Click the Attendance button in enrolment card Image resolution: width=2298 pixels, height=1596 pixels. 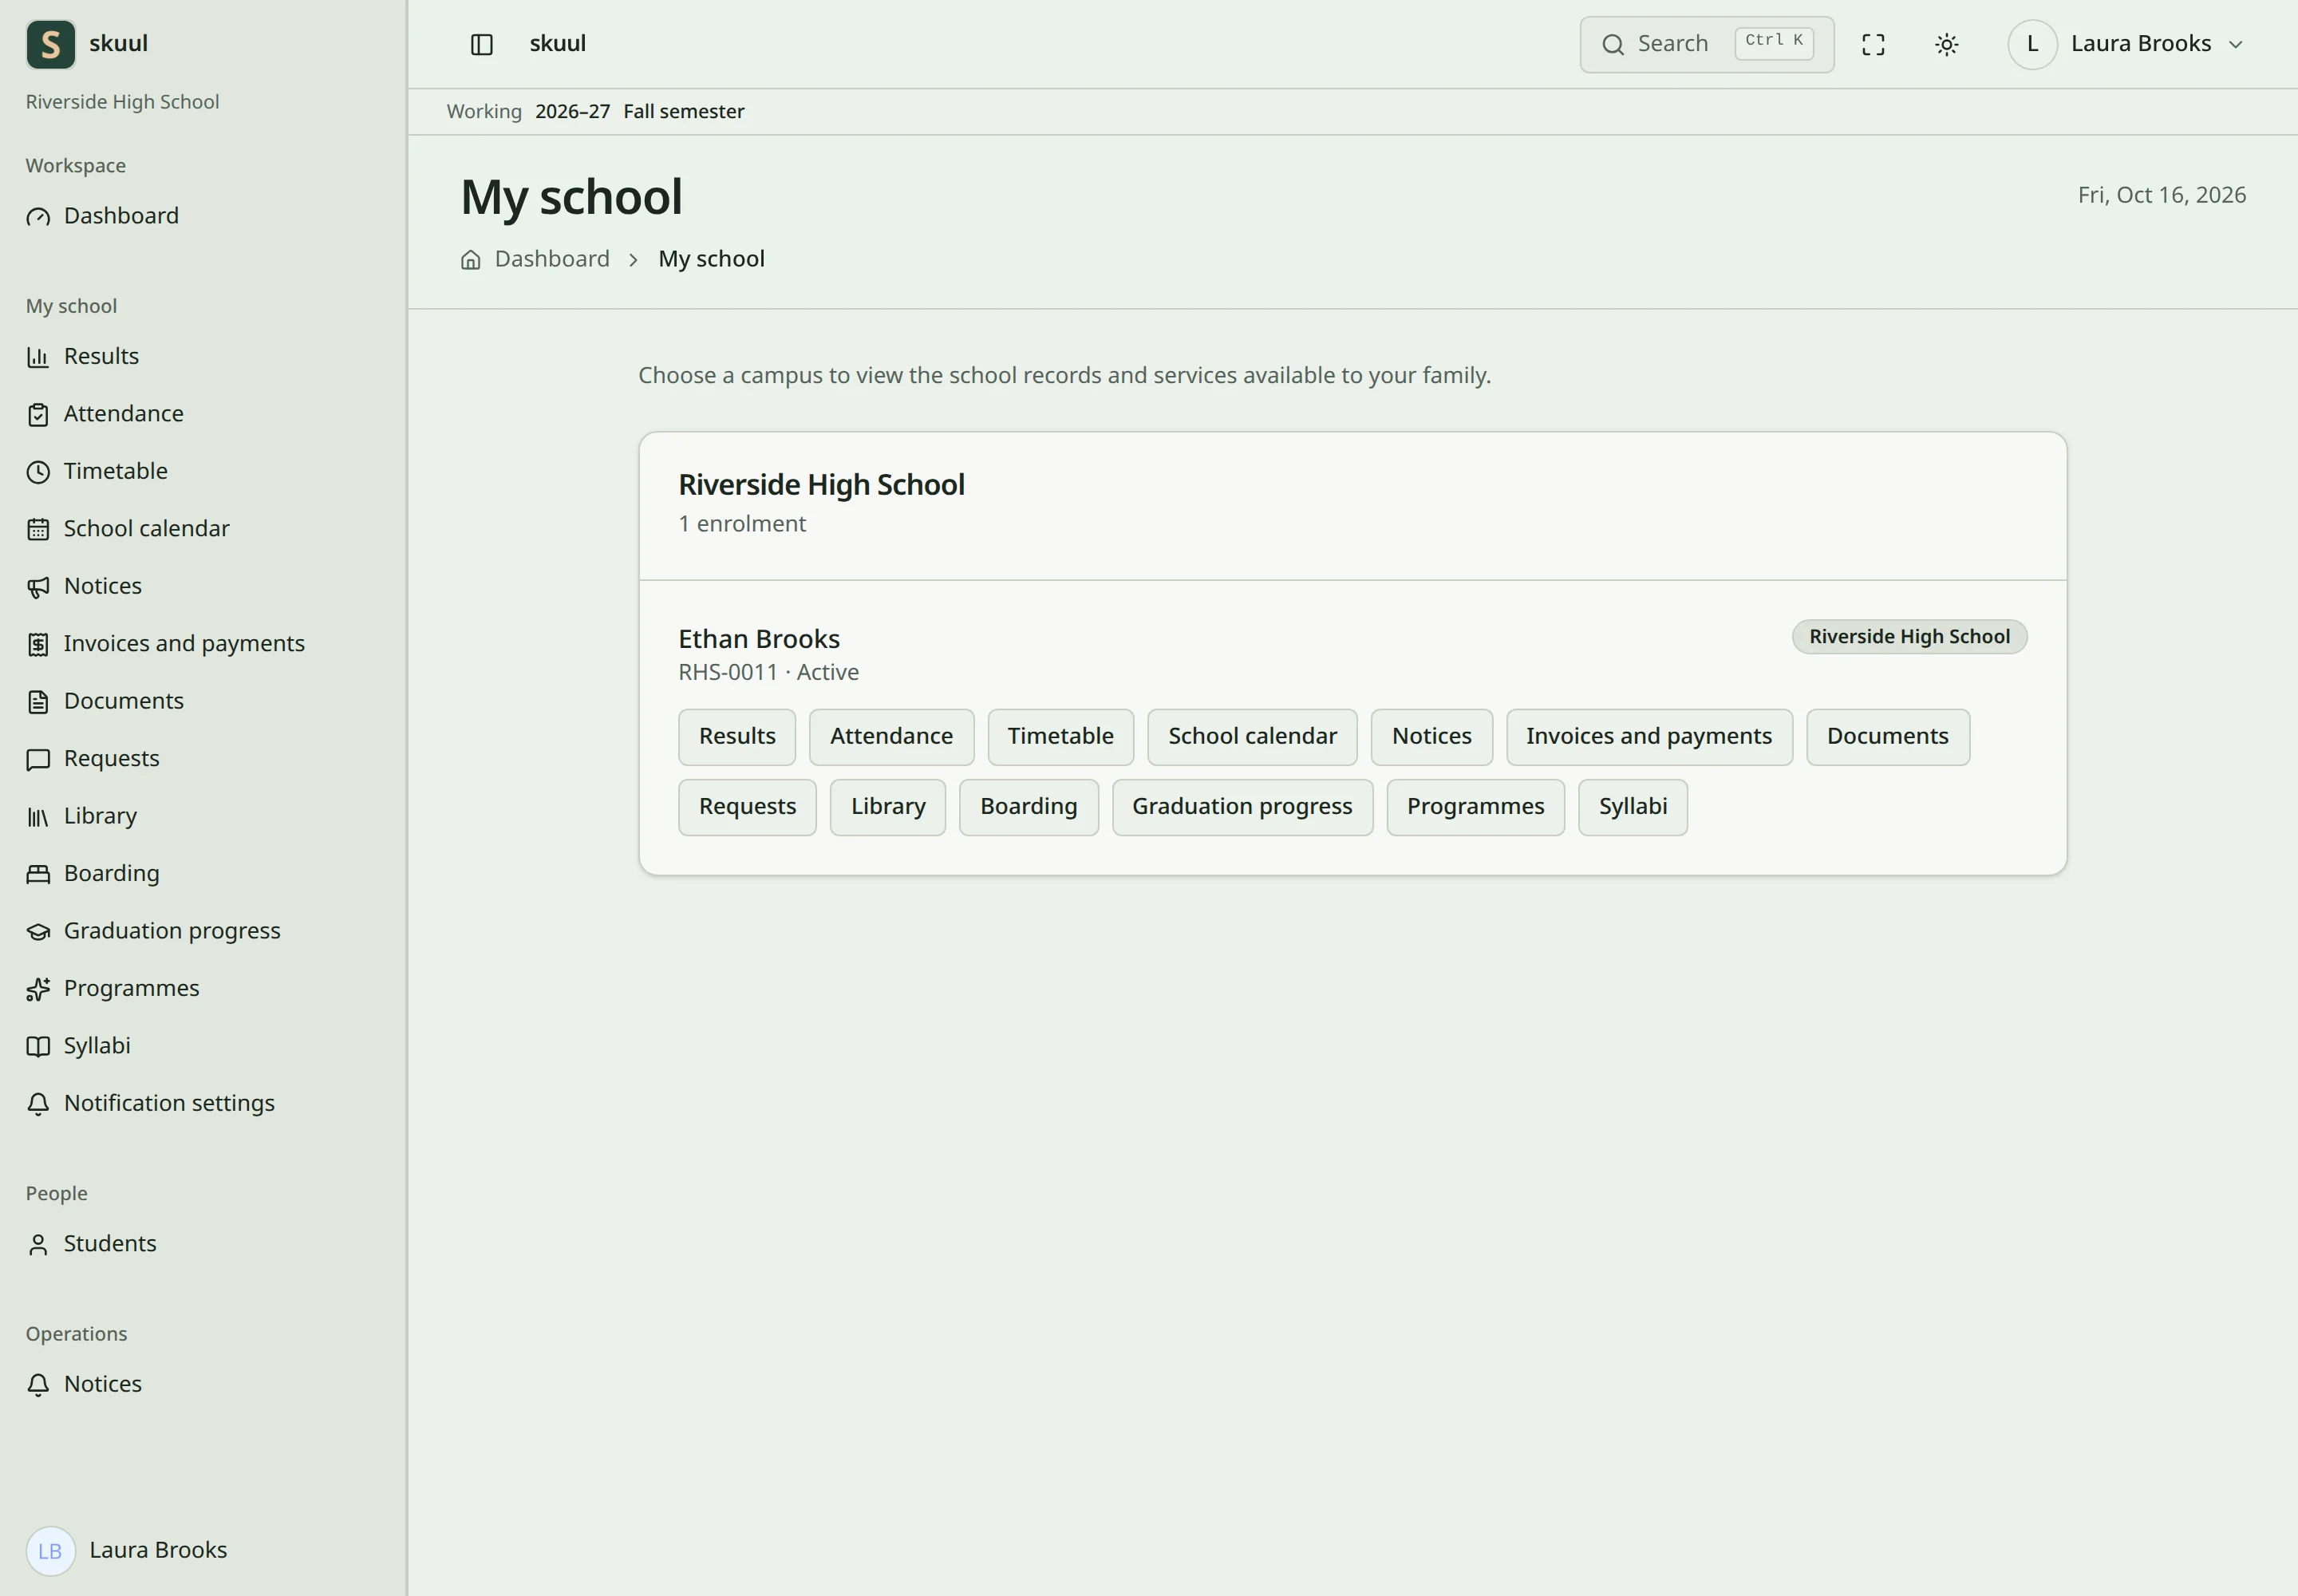(891, 737)
